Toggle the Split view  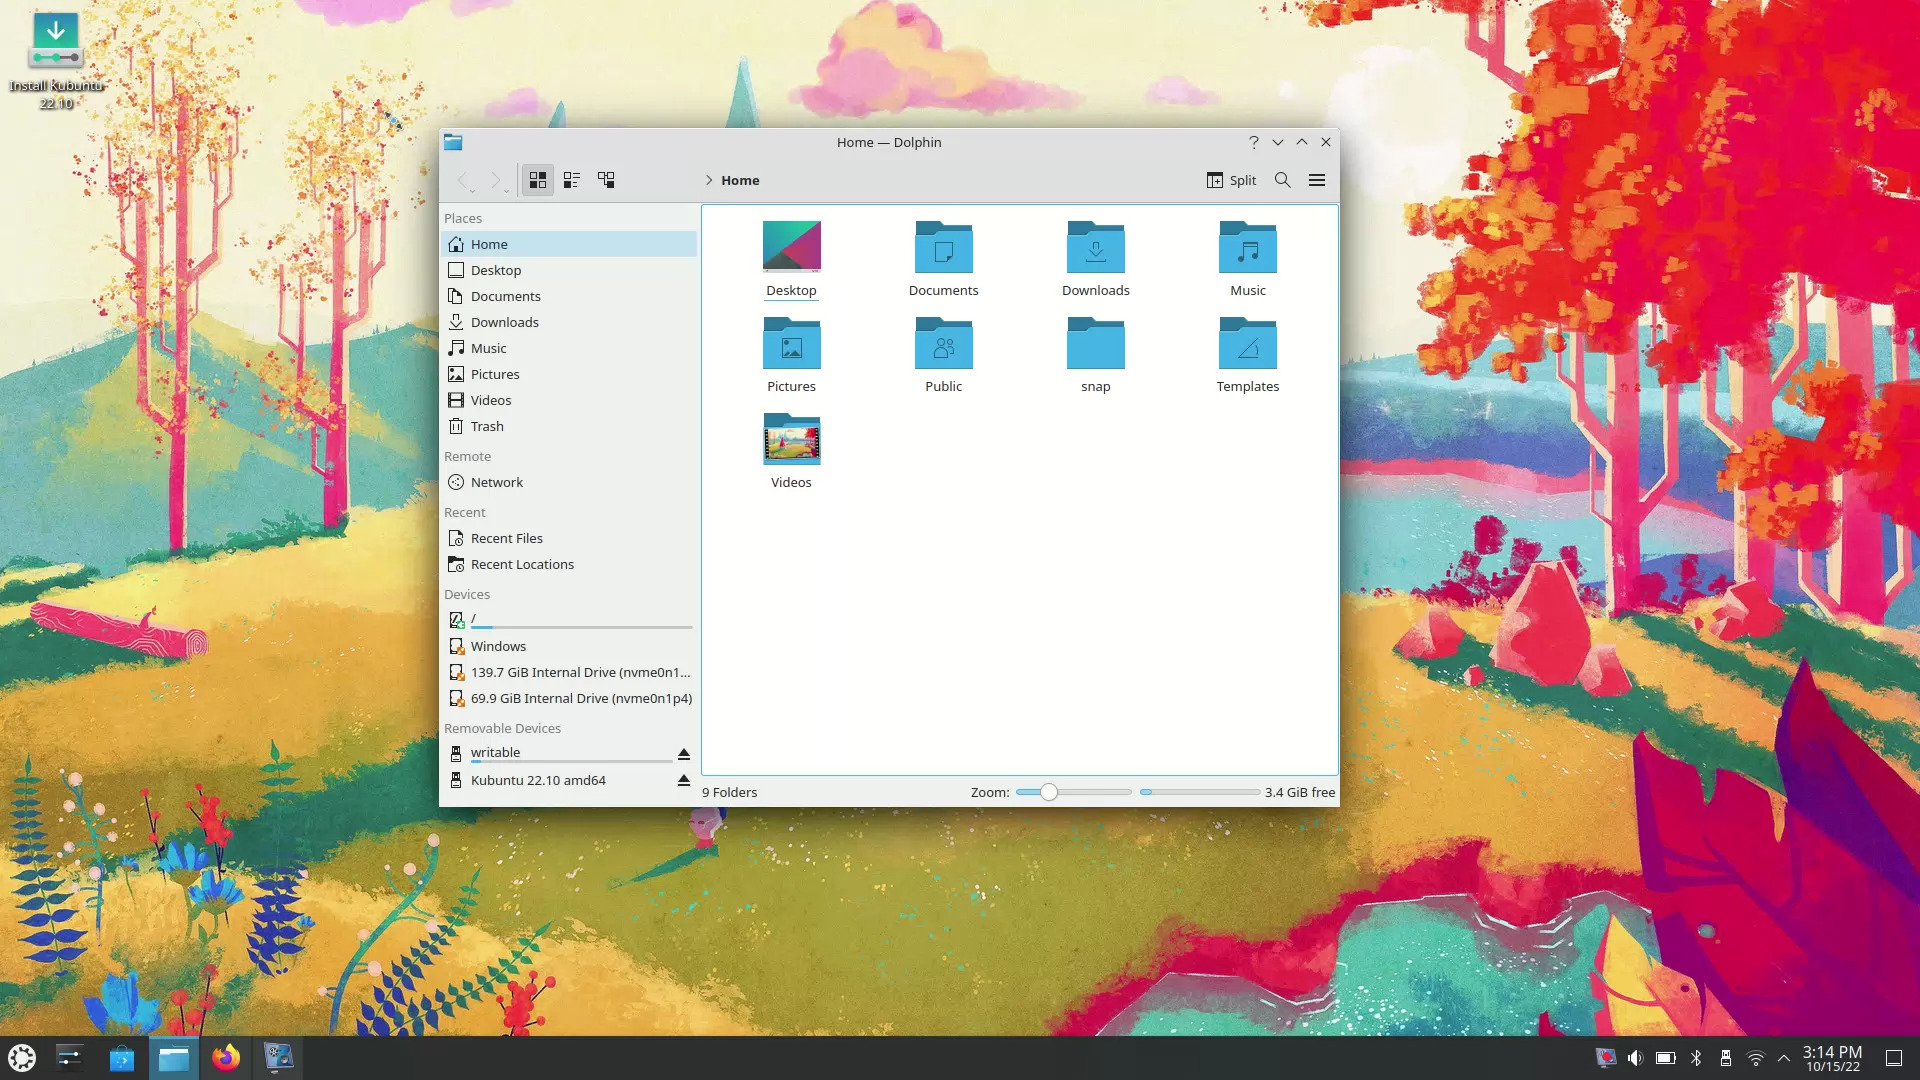point(1232,180)
